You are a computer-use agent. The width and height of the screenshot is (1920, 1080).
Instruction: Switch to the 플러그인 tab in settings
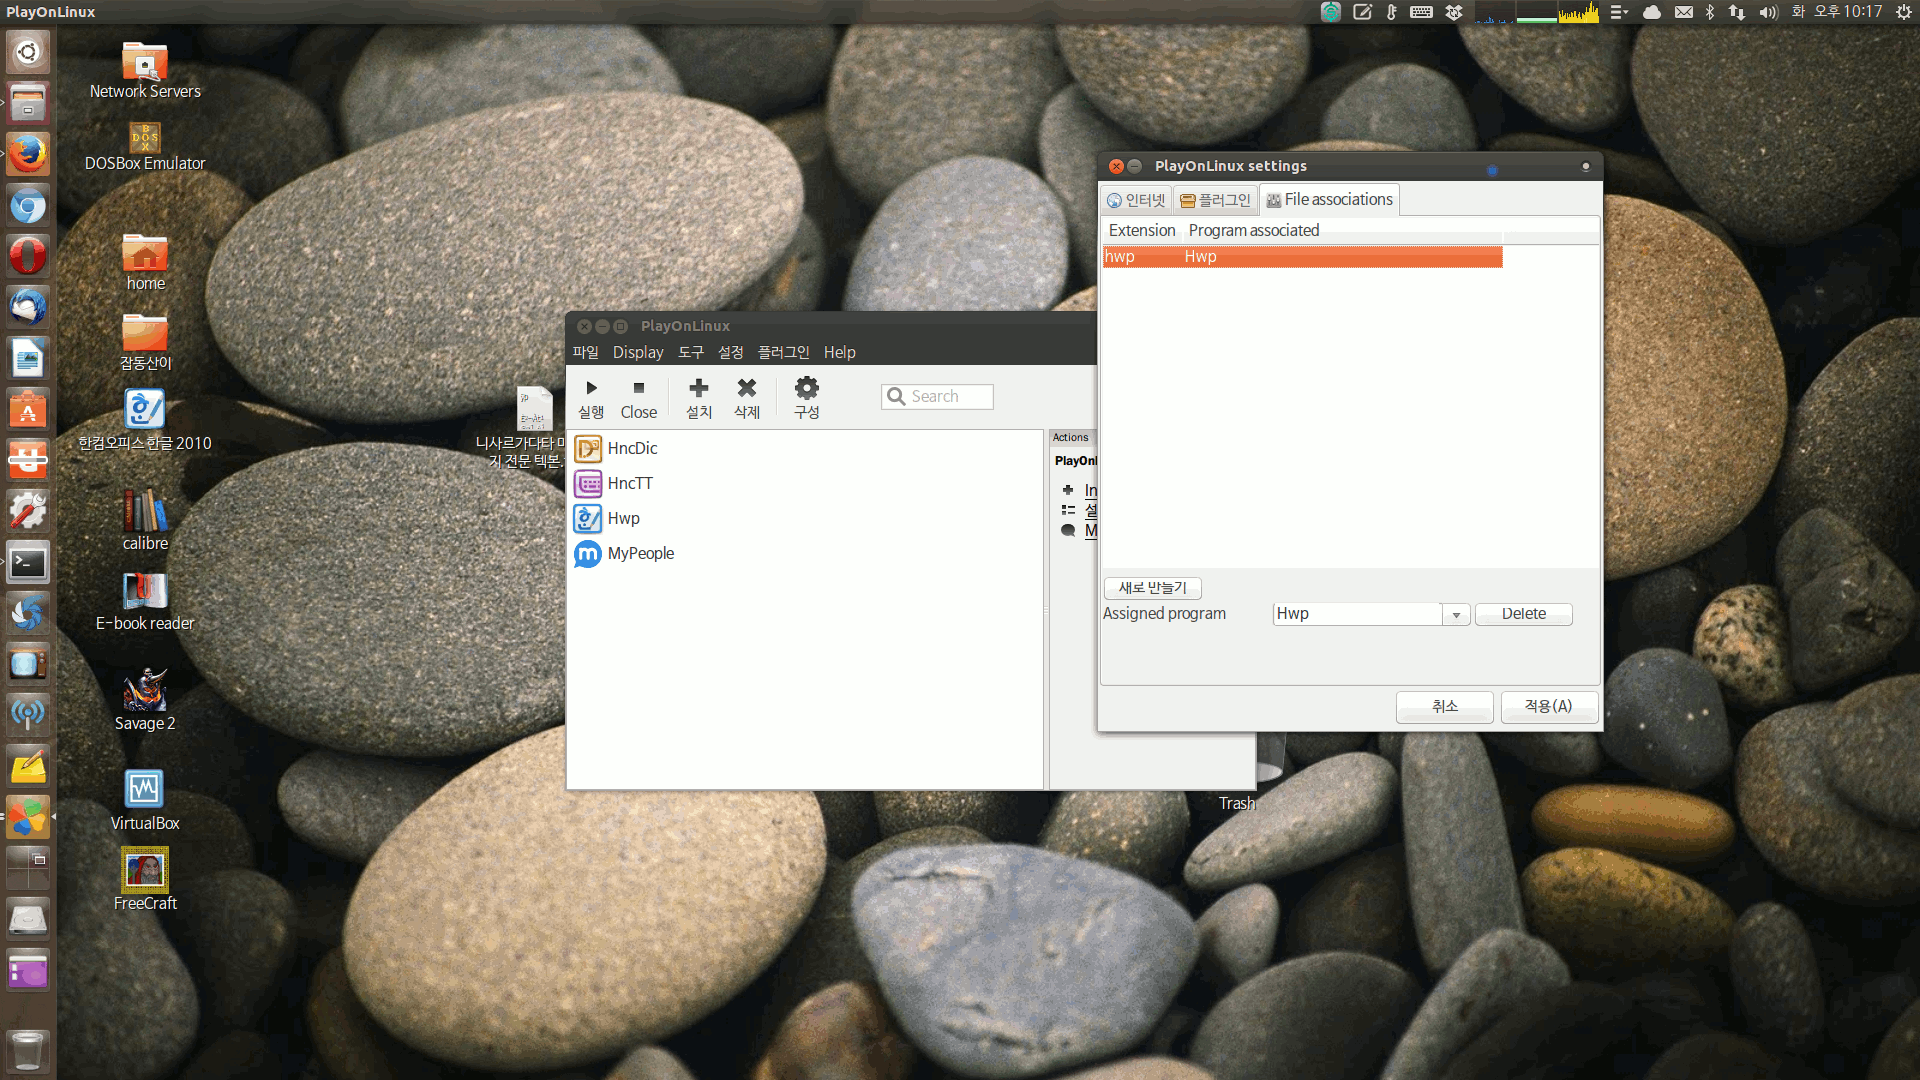coord(1215,200)
